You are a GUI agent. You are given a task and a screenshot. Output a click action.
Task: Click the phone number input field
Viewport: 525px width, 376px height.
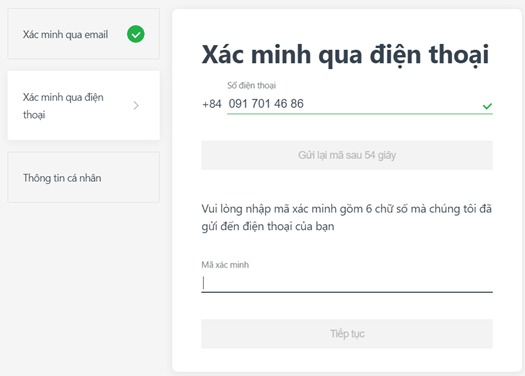pyautogui.click(x=360, y=104)
